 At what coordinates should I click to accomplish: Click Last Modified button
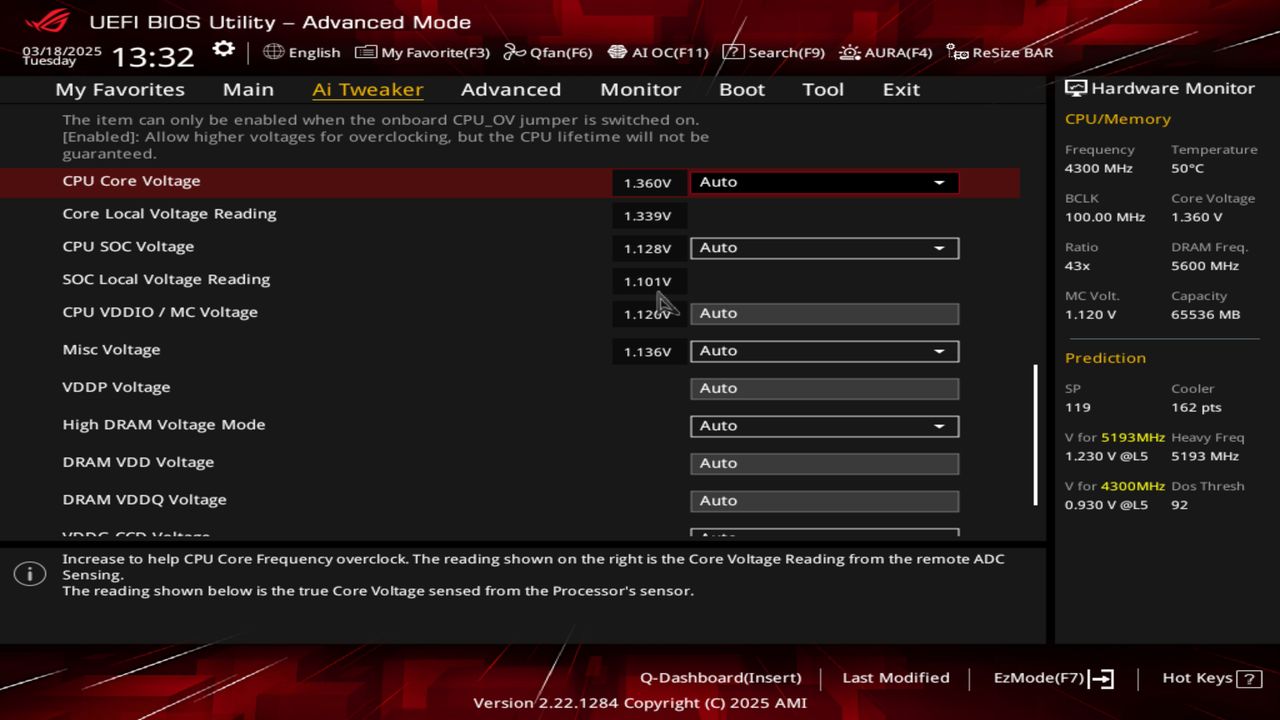tap(896, 678)
